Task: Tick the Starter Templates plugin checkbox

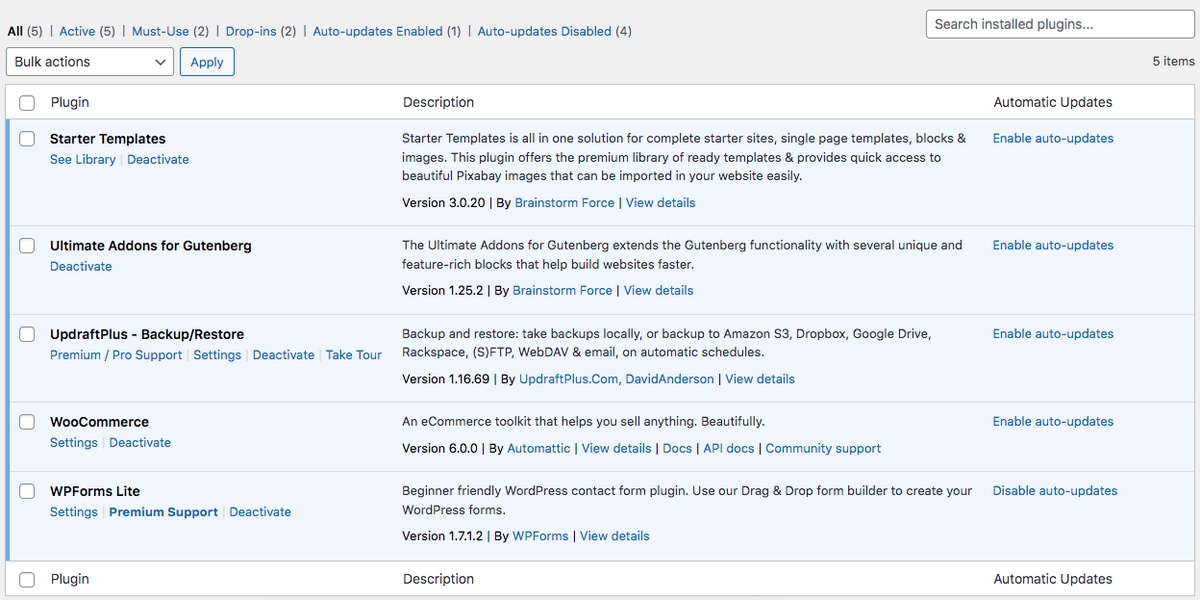Action: click(27, 139)
